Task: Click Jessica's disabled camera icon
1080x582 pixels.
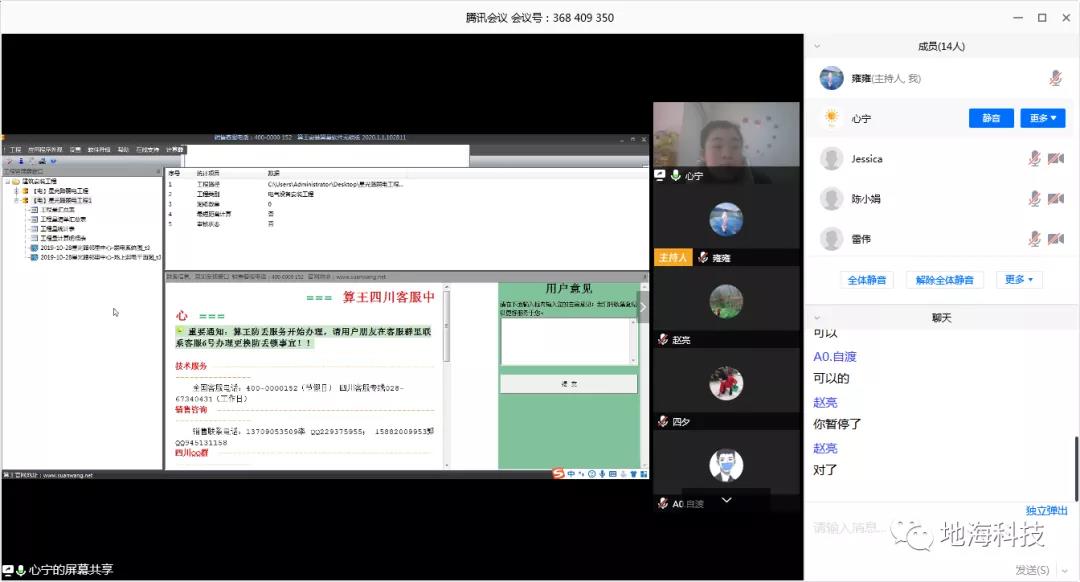Action: pyautogui.click(x=1055, y=159)
